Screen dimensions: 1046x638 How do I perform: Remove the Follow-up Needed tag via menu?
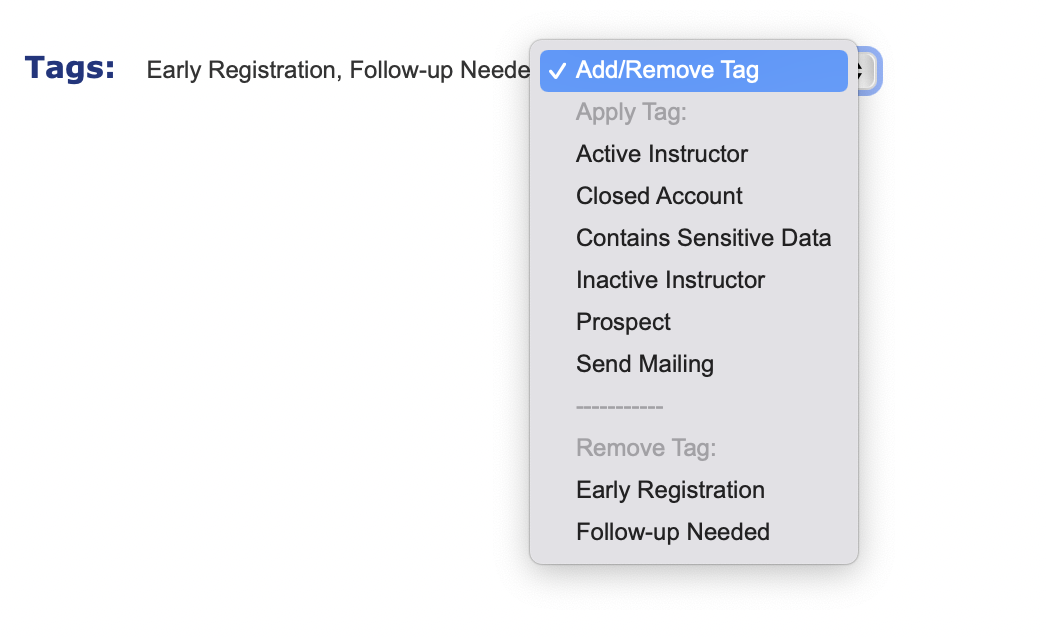coord(672,532)
